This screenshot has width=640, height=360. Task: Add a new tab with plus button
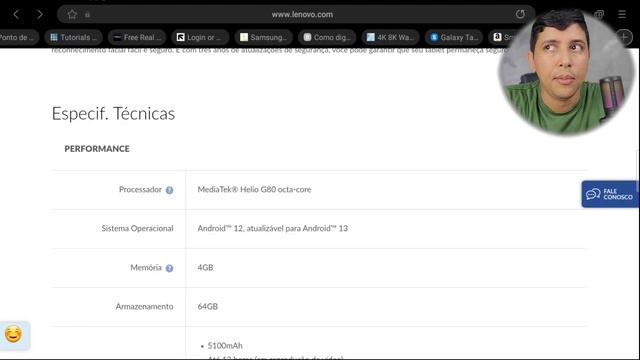tap(624, 37)
